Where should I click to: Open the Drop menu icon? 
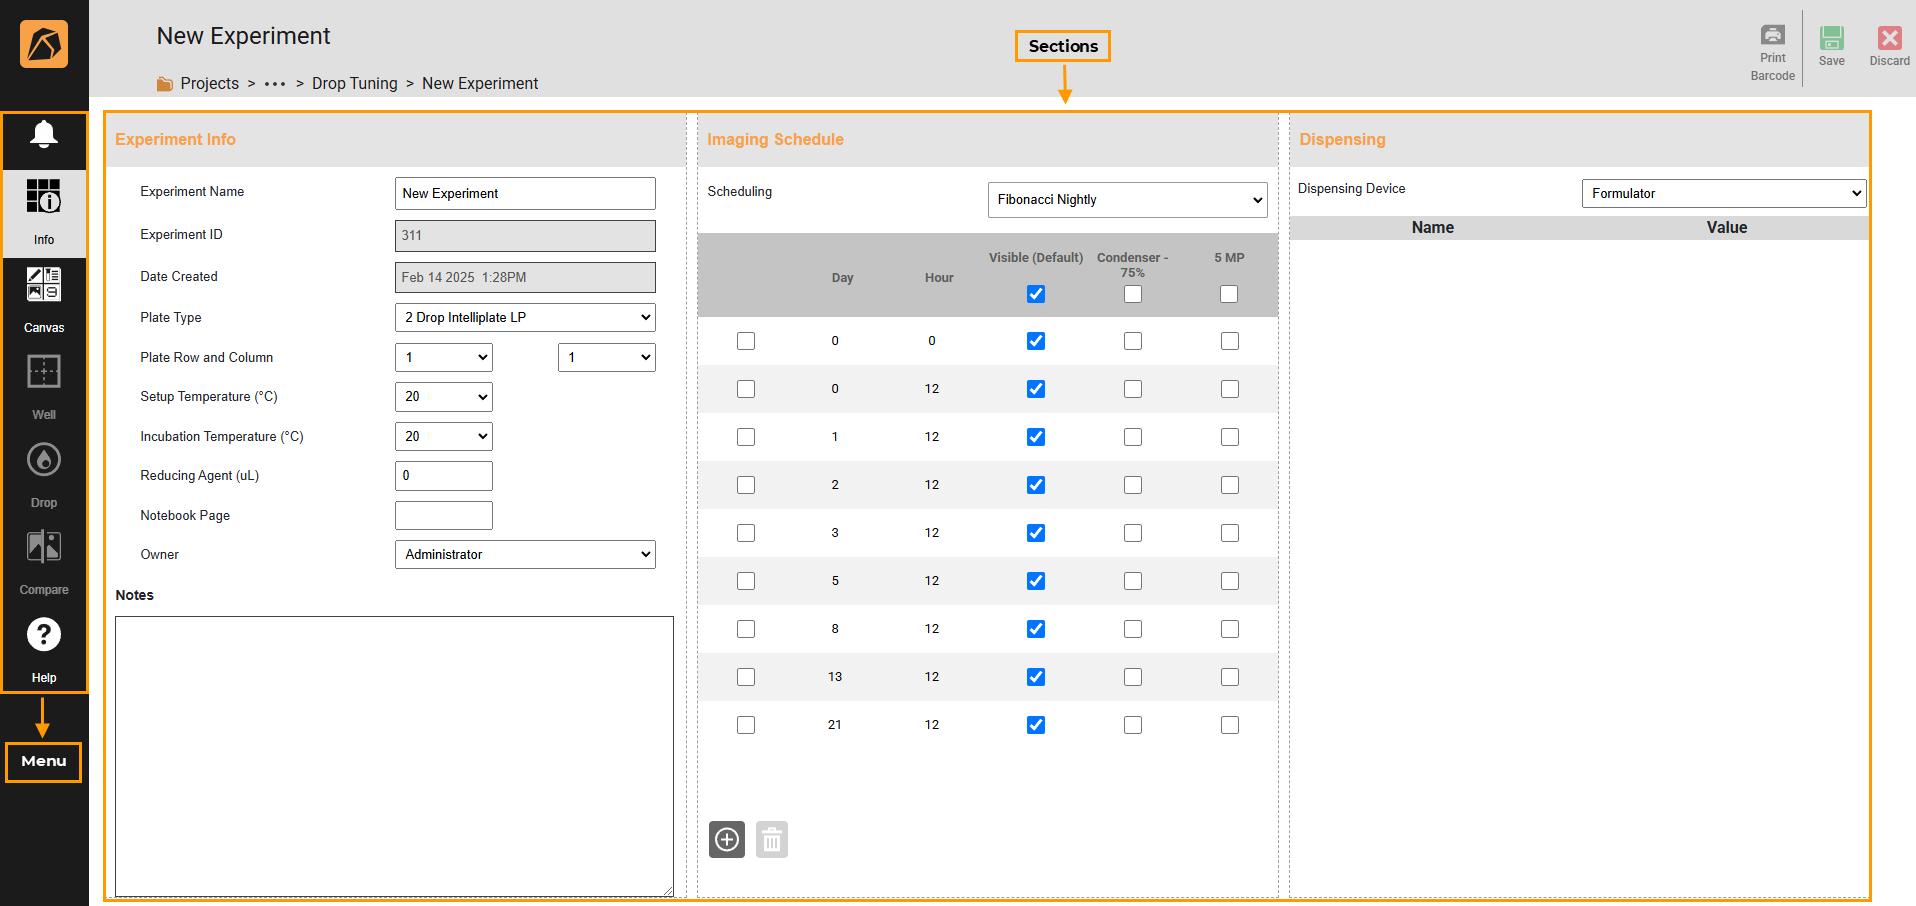point(43,460)
